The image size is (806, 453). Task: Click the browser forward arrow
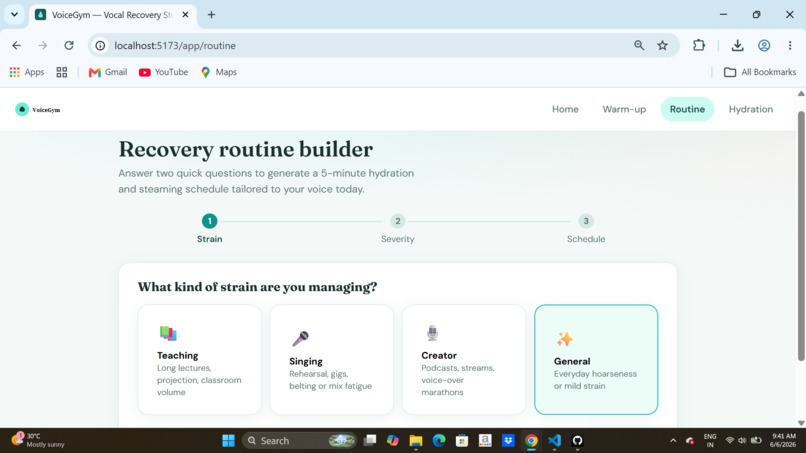pyautogui.click(x=43, y=45)
